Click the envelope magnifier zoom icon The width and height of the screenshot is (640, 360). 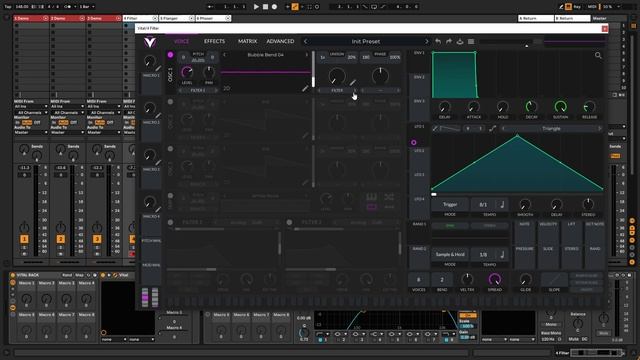(x=598, y=56)
